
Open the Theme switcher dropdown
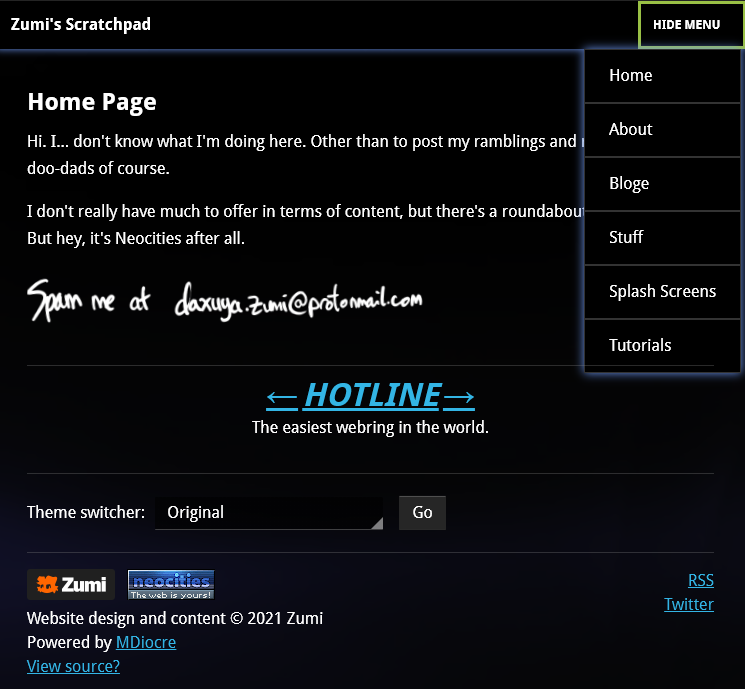click(x=269, y=513)
